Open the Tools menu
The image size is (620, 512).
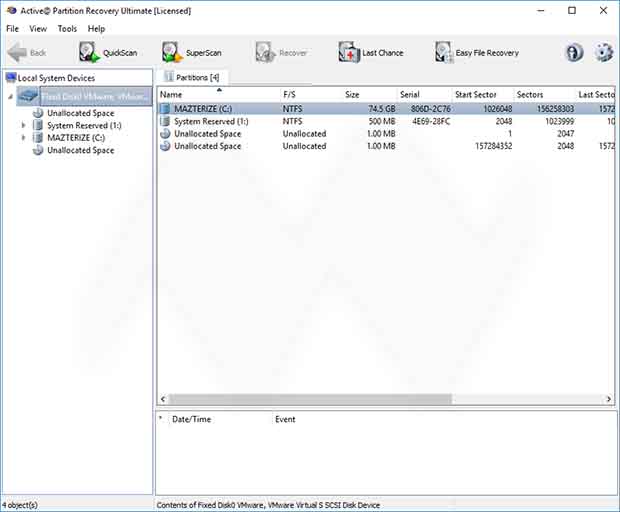click(67, 28)
